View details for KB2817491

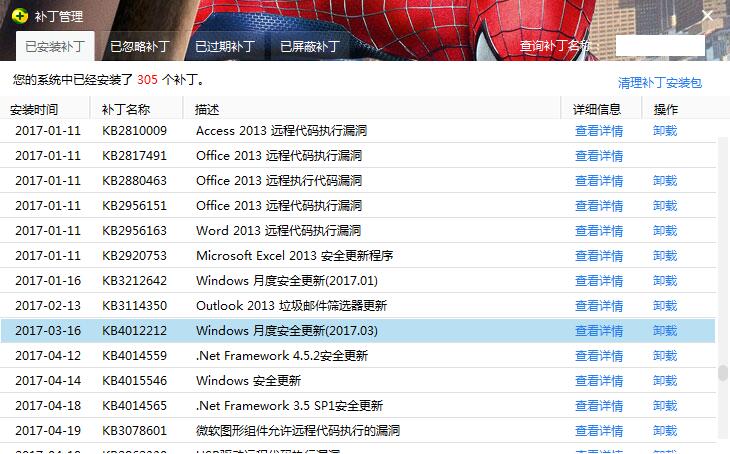pos(599,156)
